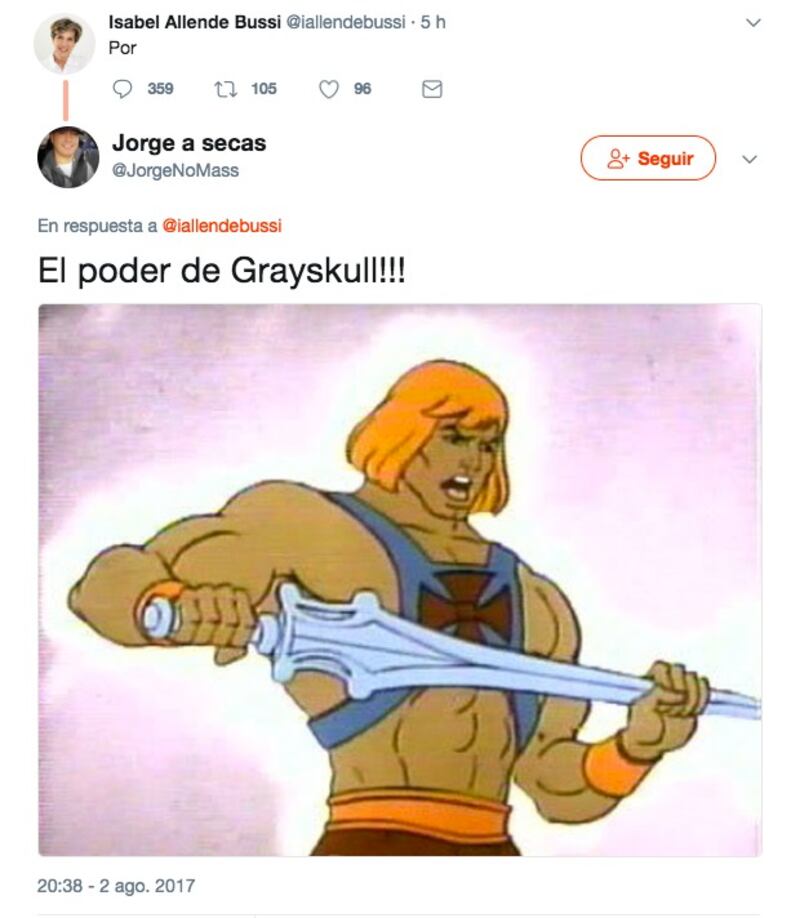This screenshot has height=918, width=800.
Task: Open @iallendebussi mention link
Action: click(222, 226)
